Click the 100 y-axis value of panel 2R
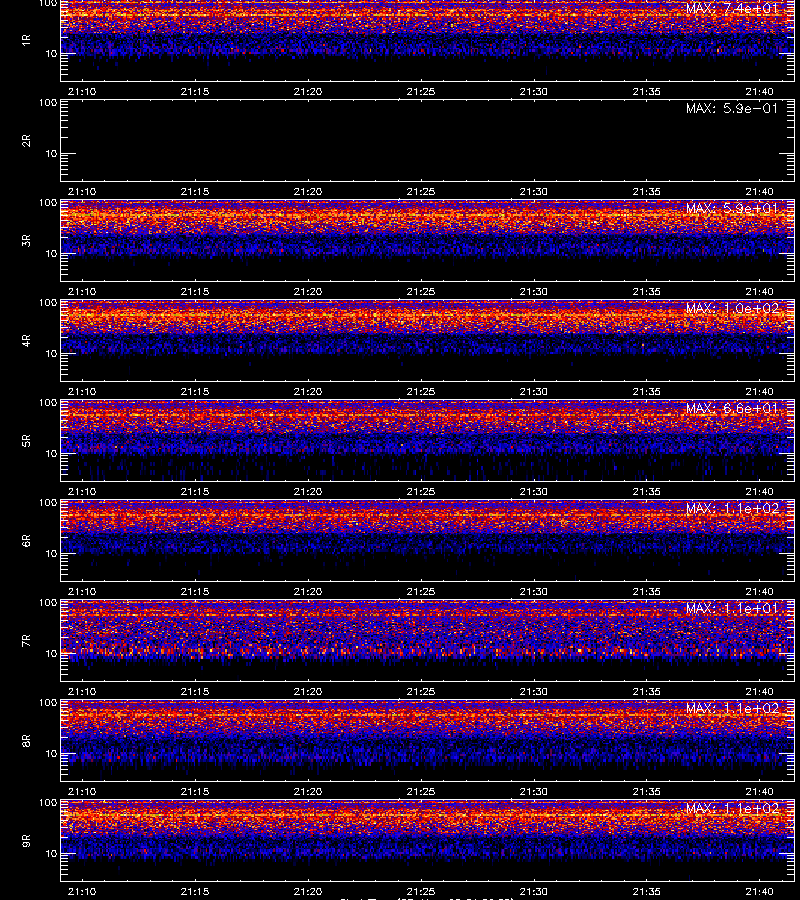 click(48, 103)
